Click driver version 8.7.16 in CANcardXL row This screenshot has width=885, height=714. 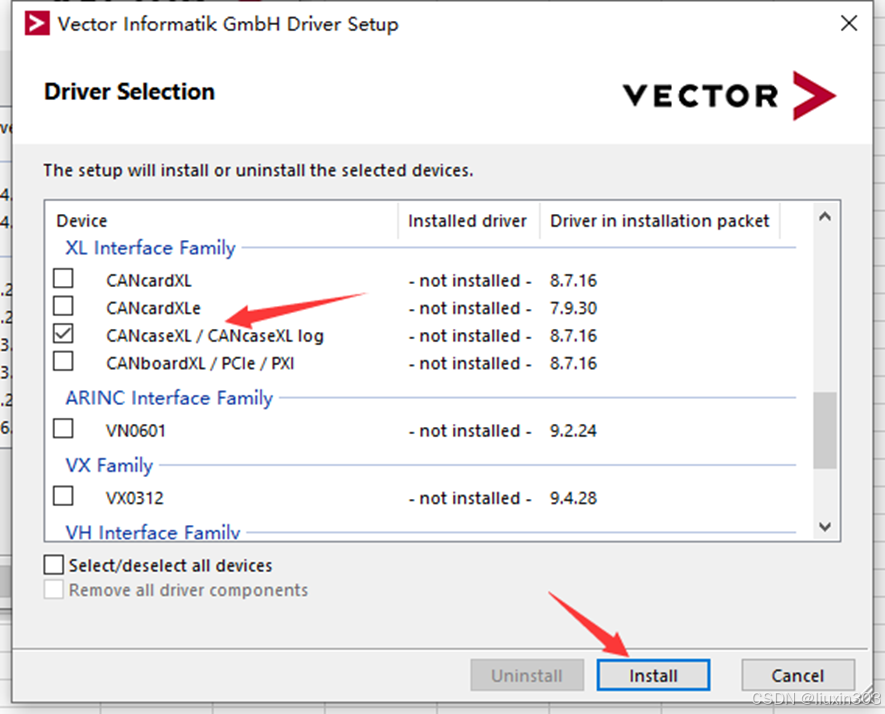pyautogui.click(x=573, y=281)
